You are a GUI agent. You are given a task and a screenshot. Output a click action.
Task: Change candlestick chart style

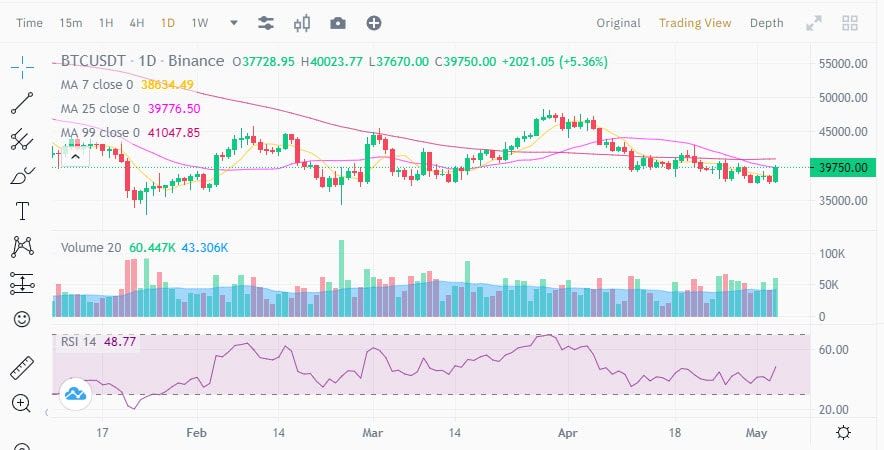pos(302,23)
